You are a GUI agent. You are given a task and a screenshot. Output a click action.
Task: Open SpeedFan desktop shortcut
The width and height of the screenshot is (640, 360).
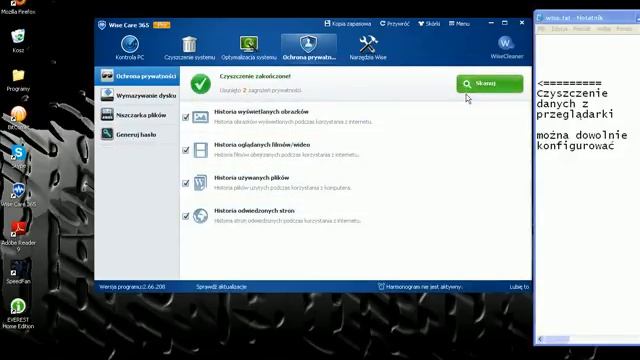tap(18, 271)
